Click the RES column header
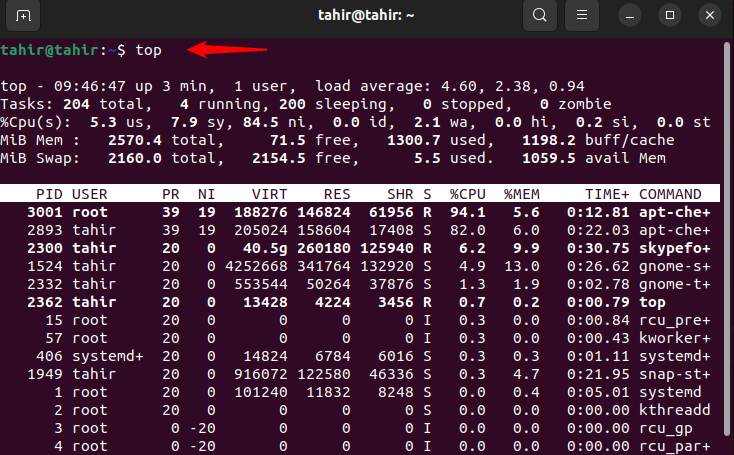The image size is (734, 455). (x=337, y=194)
